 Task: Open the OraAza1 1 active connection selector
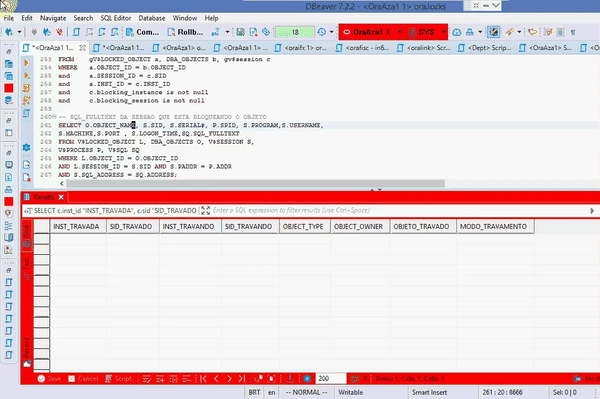(x=372, y=32)
